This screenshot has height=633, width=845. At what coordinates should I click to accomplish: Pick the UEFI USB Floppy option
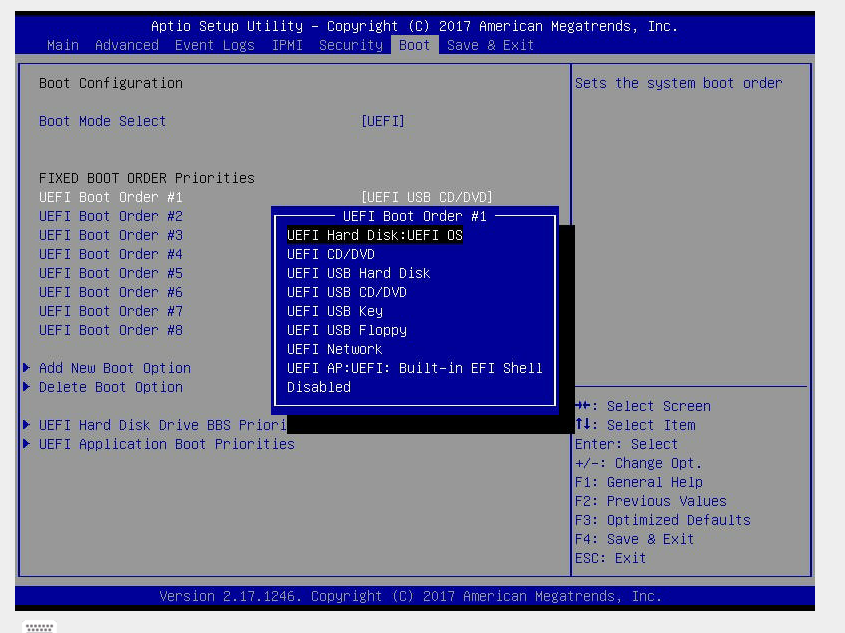pyautogui.click(x=347, y=330)
